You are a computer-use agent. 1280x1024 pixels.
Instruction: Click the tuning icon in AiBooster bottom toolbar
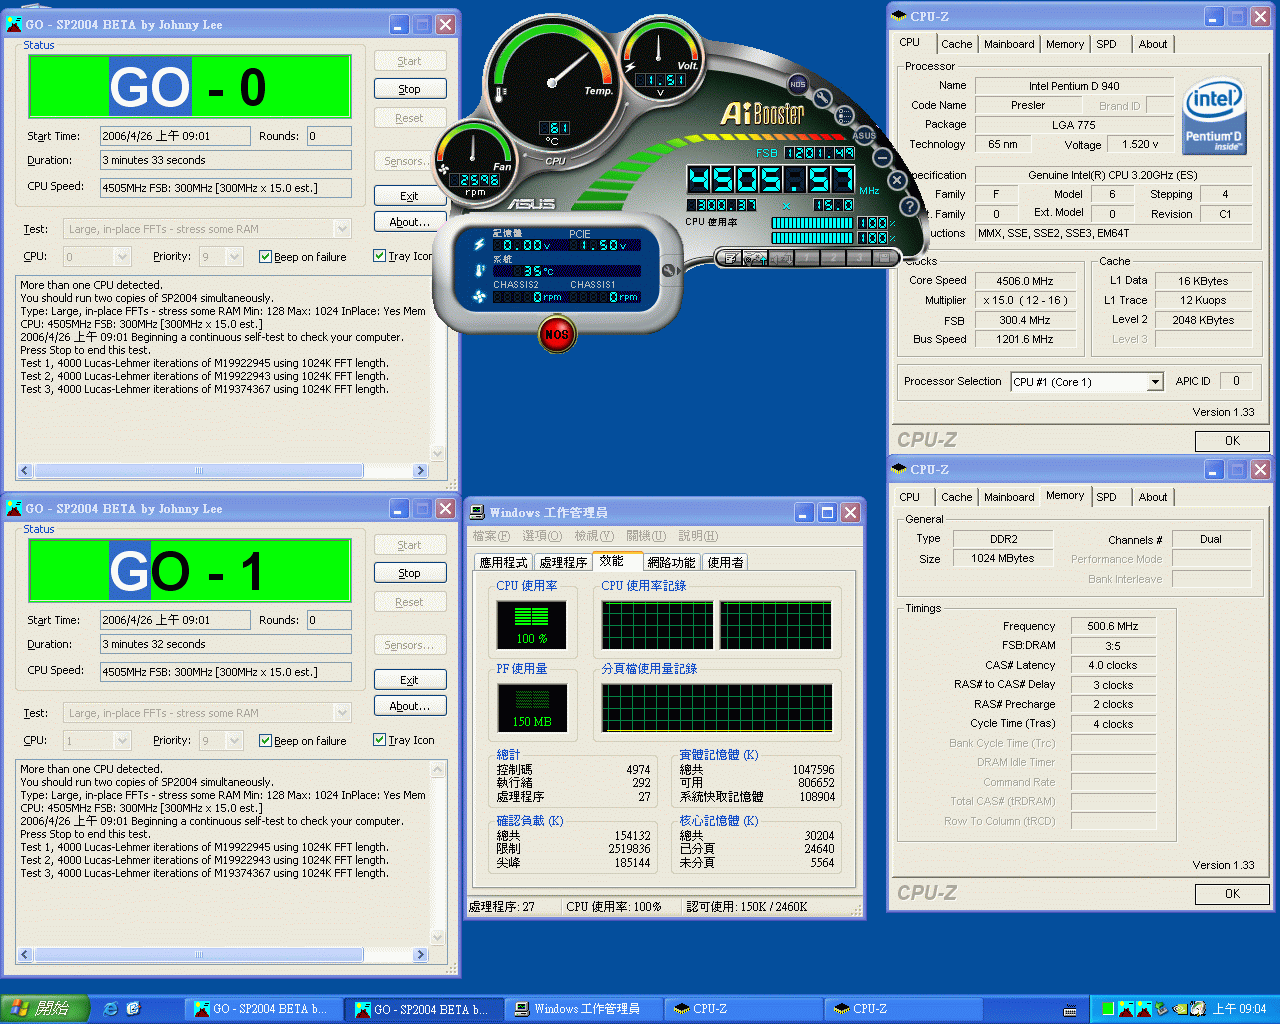pyautogui.click(x=756, y=258)
